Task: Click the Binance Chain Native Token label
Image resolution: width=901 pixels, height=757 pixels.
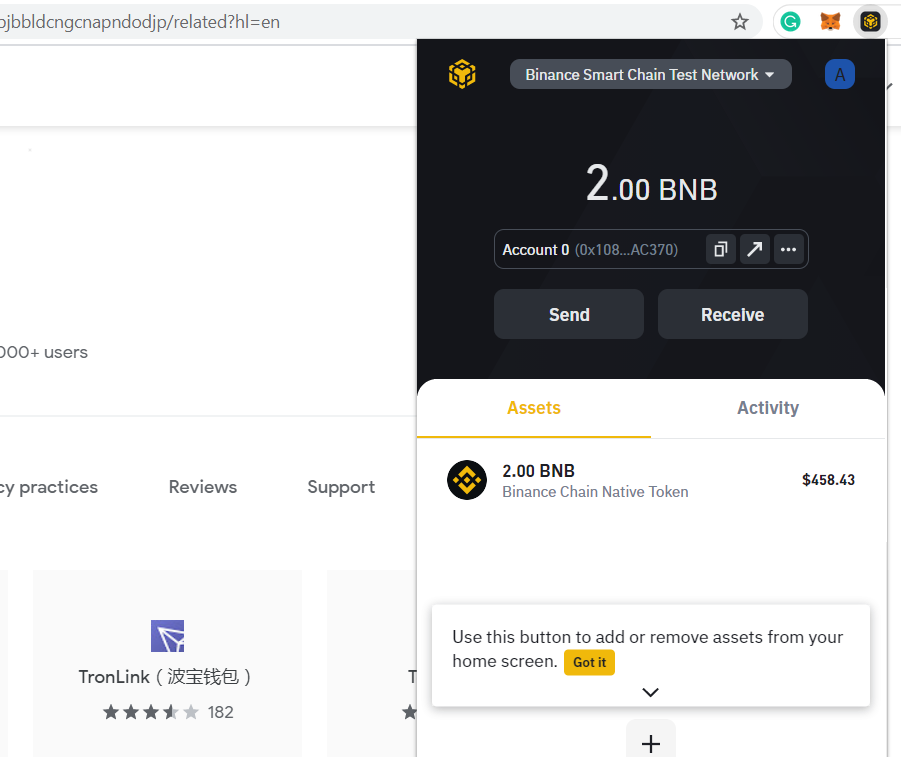Action: (x=595, y=492)
